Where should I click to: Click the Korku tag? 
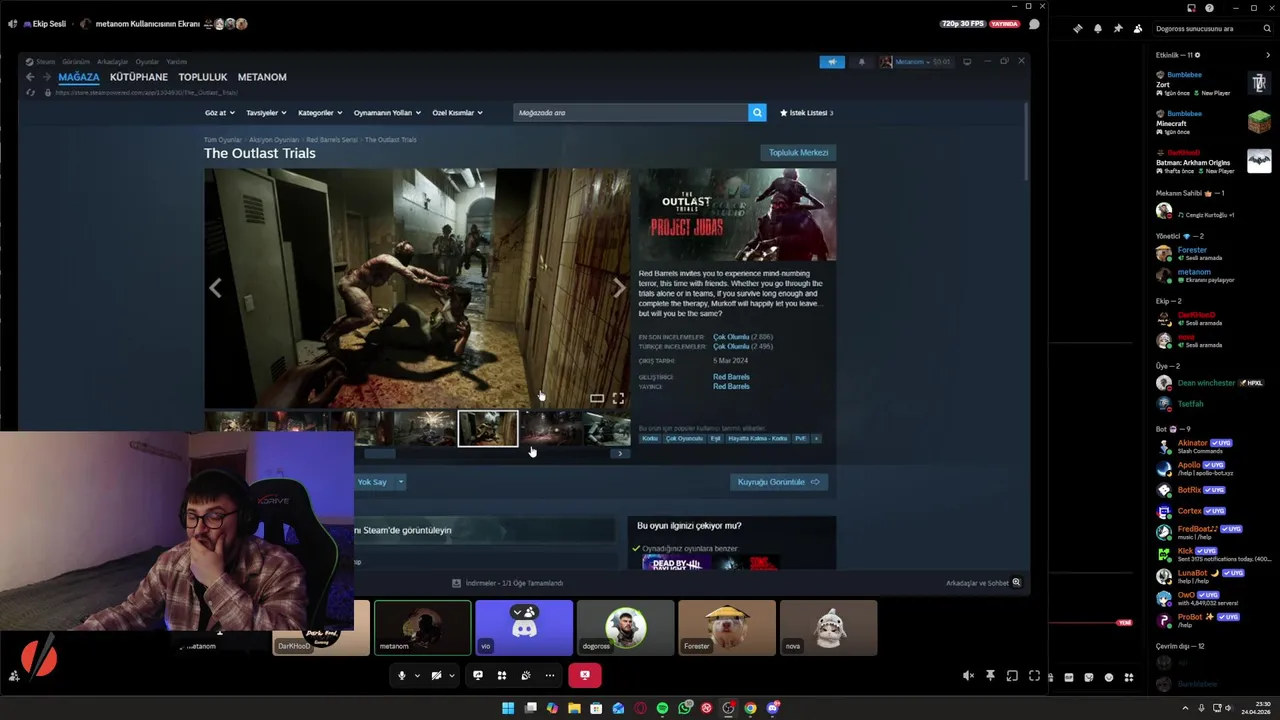tap(650, 438)
